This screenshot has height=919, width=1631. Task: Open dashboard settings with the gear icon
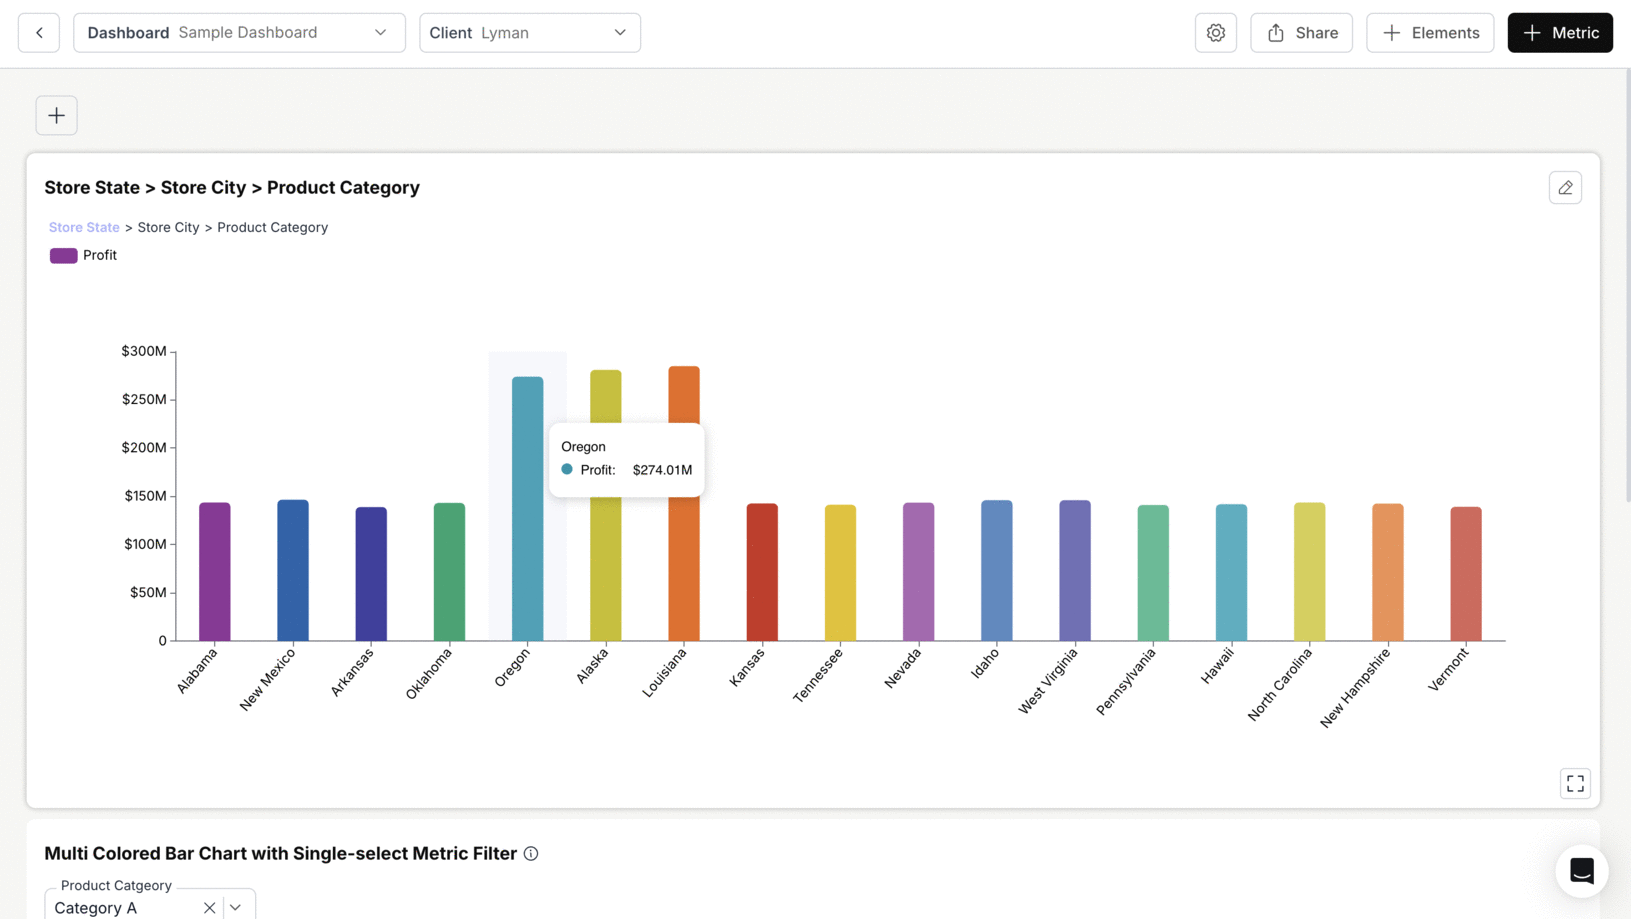(1216, 32)
